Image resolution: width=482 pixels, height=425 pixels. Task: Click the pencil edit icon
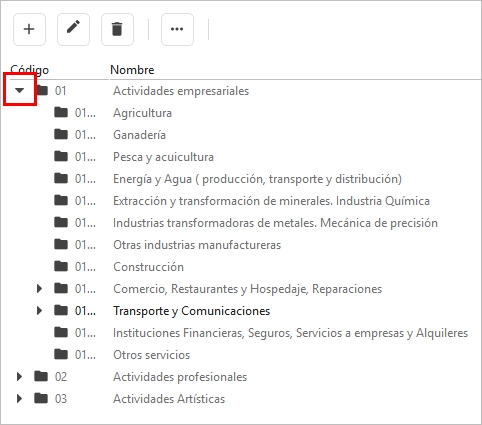point(73,29)
